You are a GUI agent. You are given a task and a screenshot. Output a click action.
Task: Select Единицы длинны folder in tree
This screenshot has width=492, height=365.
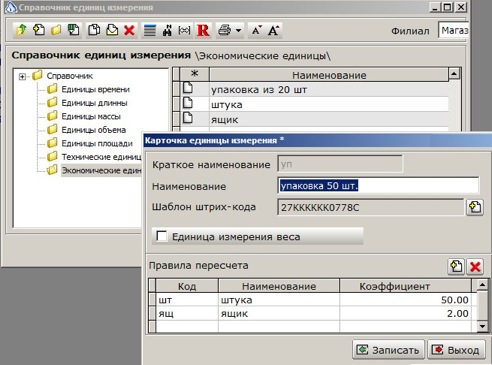click(x=94, y=103)
